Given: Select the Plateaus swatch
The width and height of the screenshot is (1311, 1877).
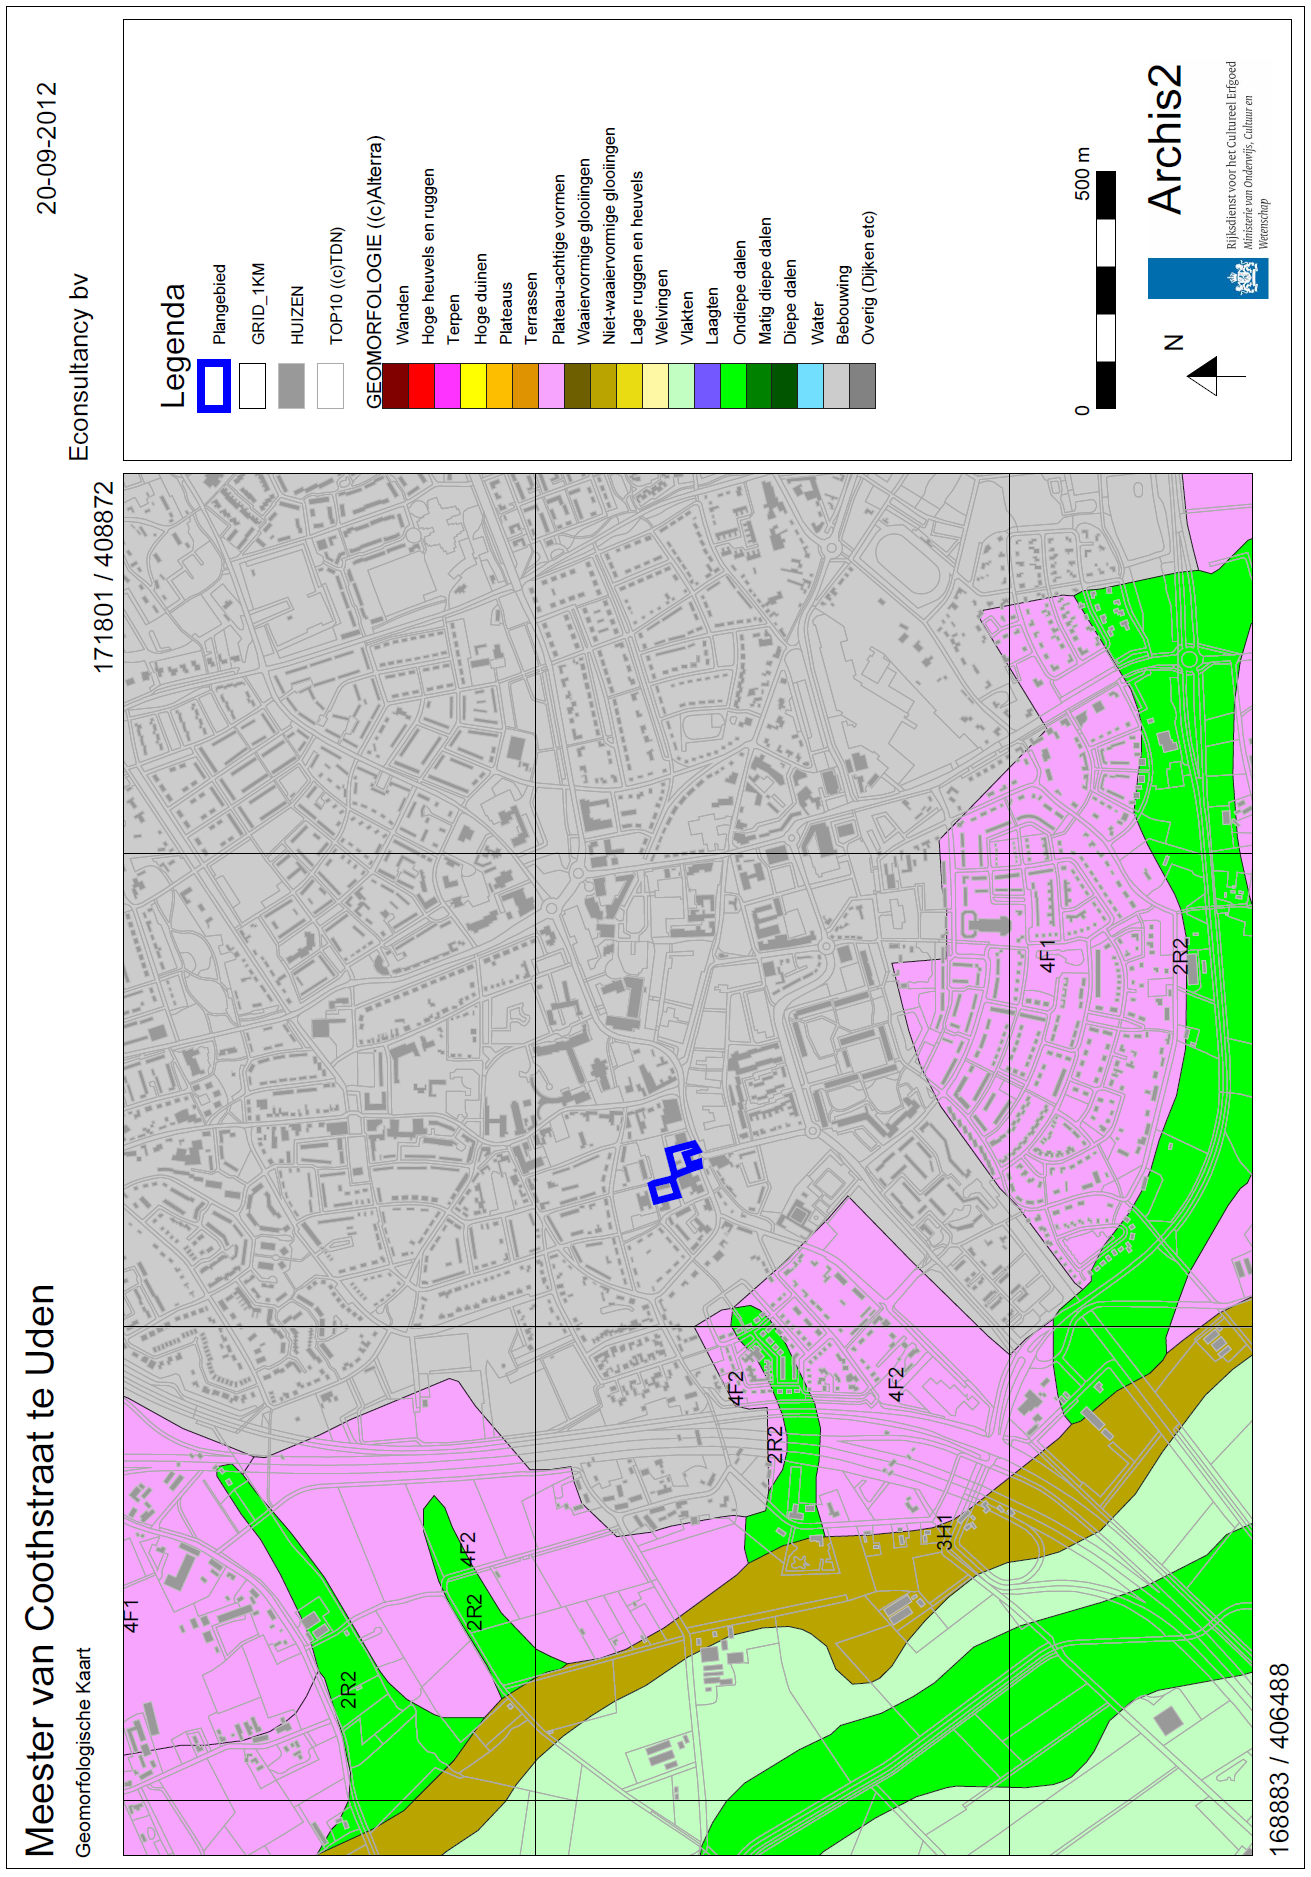Looking at the screenshot, I should click(x=499, y=386).
